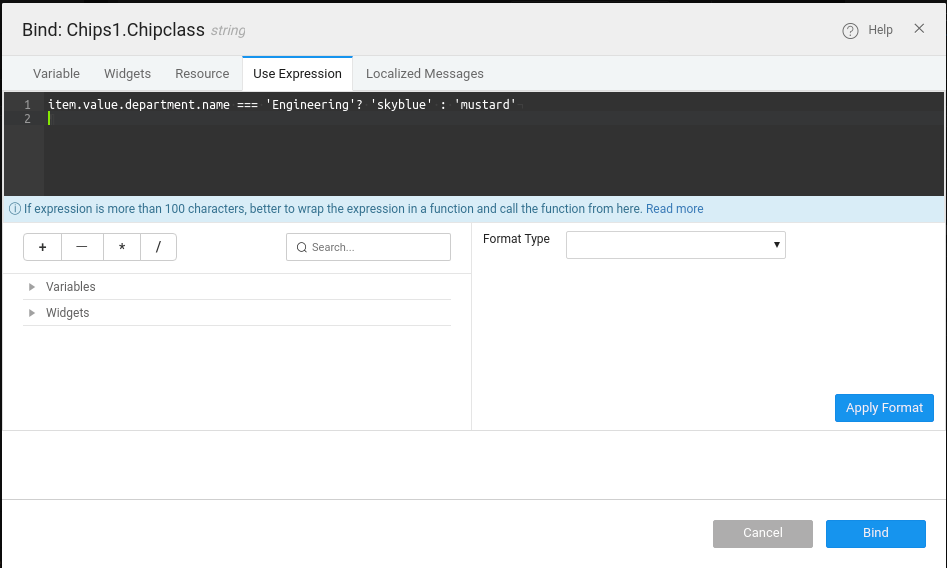
Task: Close the Bind dialog with X
Action: tap(919, 29)
